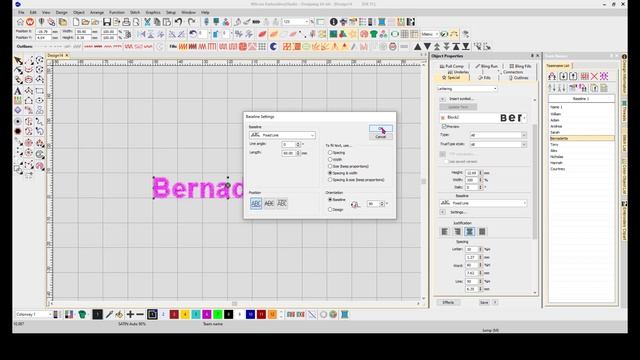Viewport: 640px width, 360px height.
Task: Toggle the Preview checkbox in Object Properties
Action: [x=444, y=127]
